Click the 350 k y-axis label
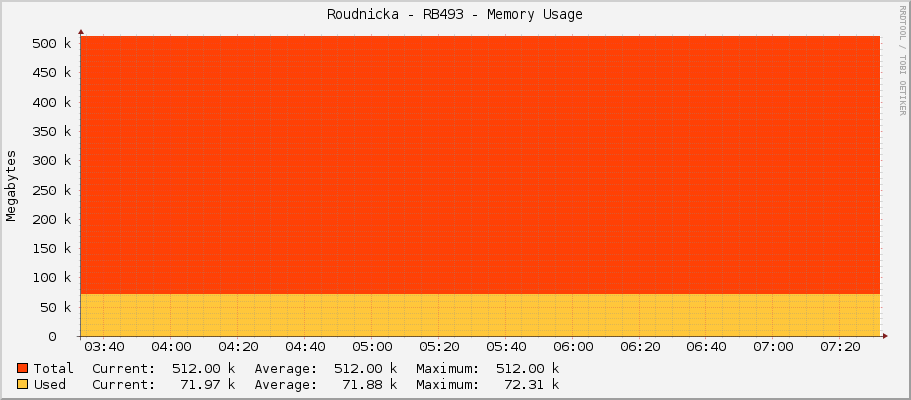This screenshot has height=400, width=911. click(x=53, y=131)
